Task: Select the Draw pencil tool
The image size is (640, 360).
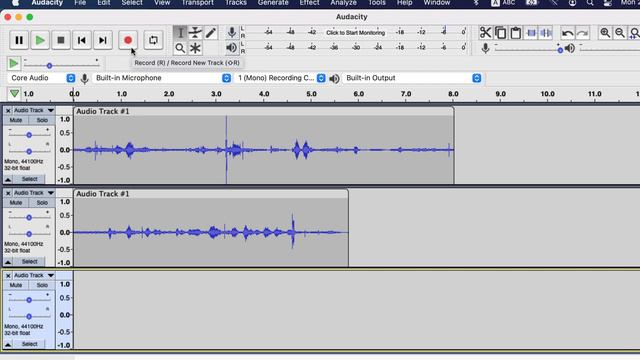Action: [x=211, y=33]
